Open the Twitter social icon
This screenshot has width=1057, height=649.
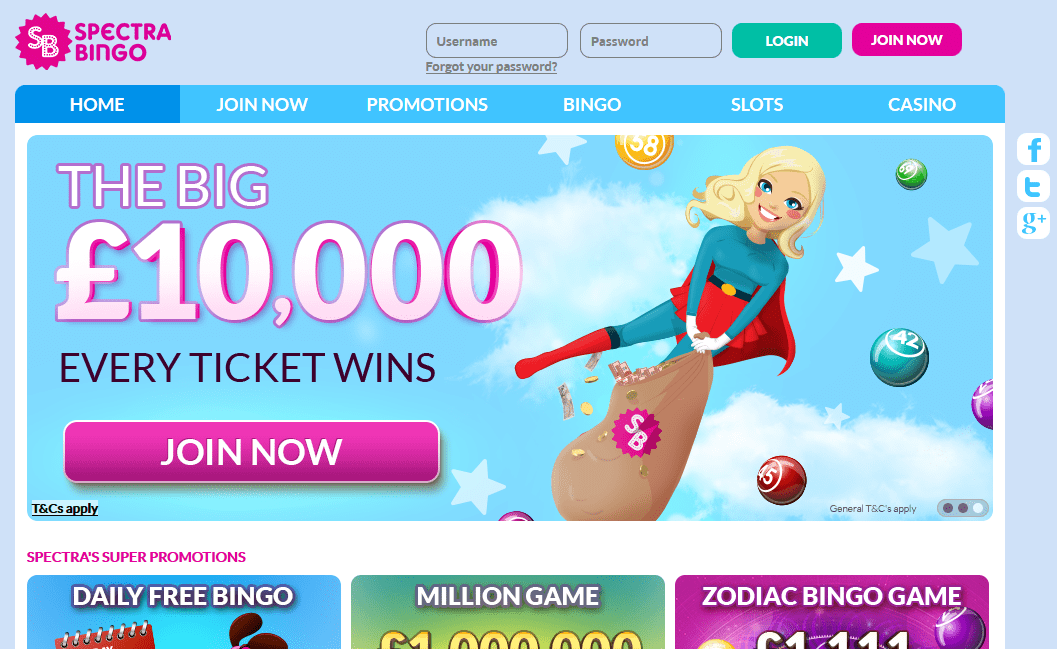1033,186
